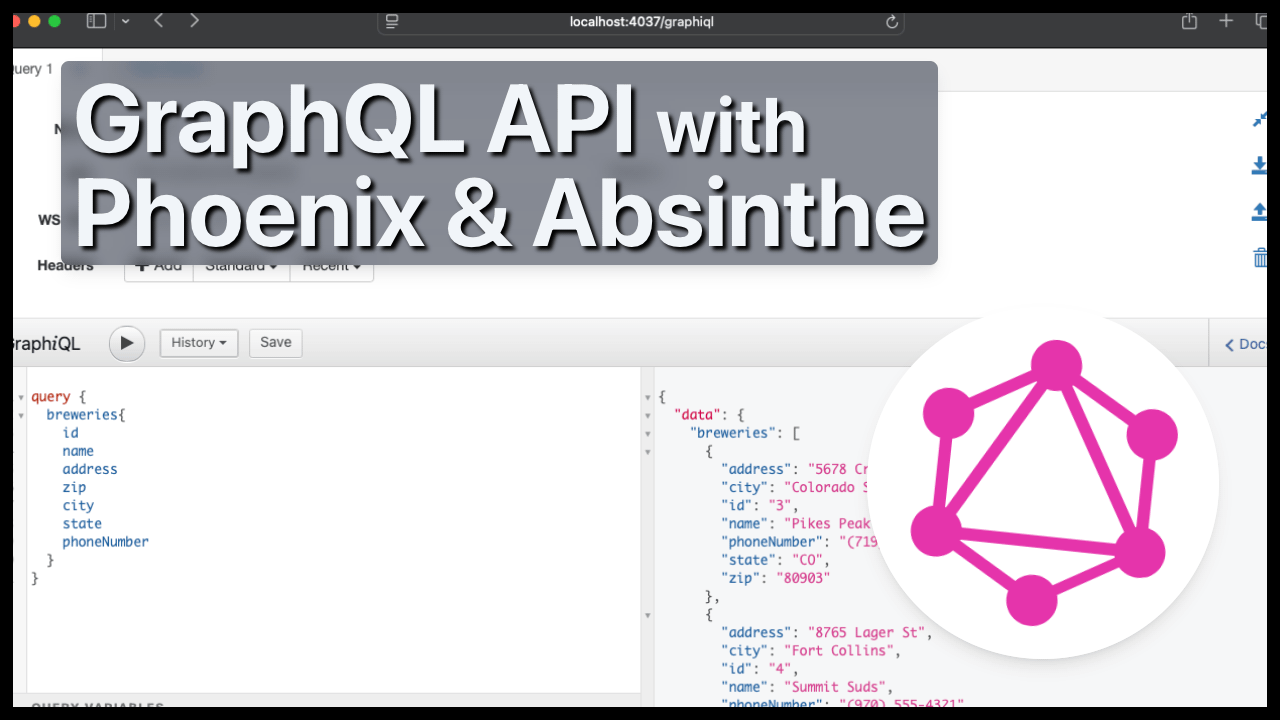1280x720 pixels.
Task: Collapse the "breweries": [ fold arrow in results
Action: [647, 434]
